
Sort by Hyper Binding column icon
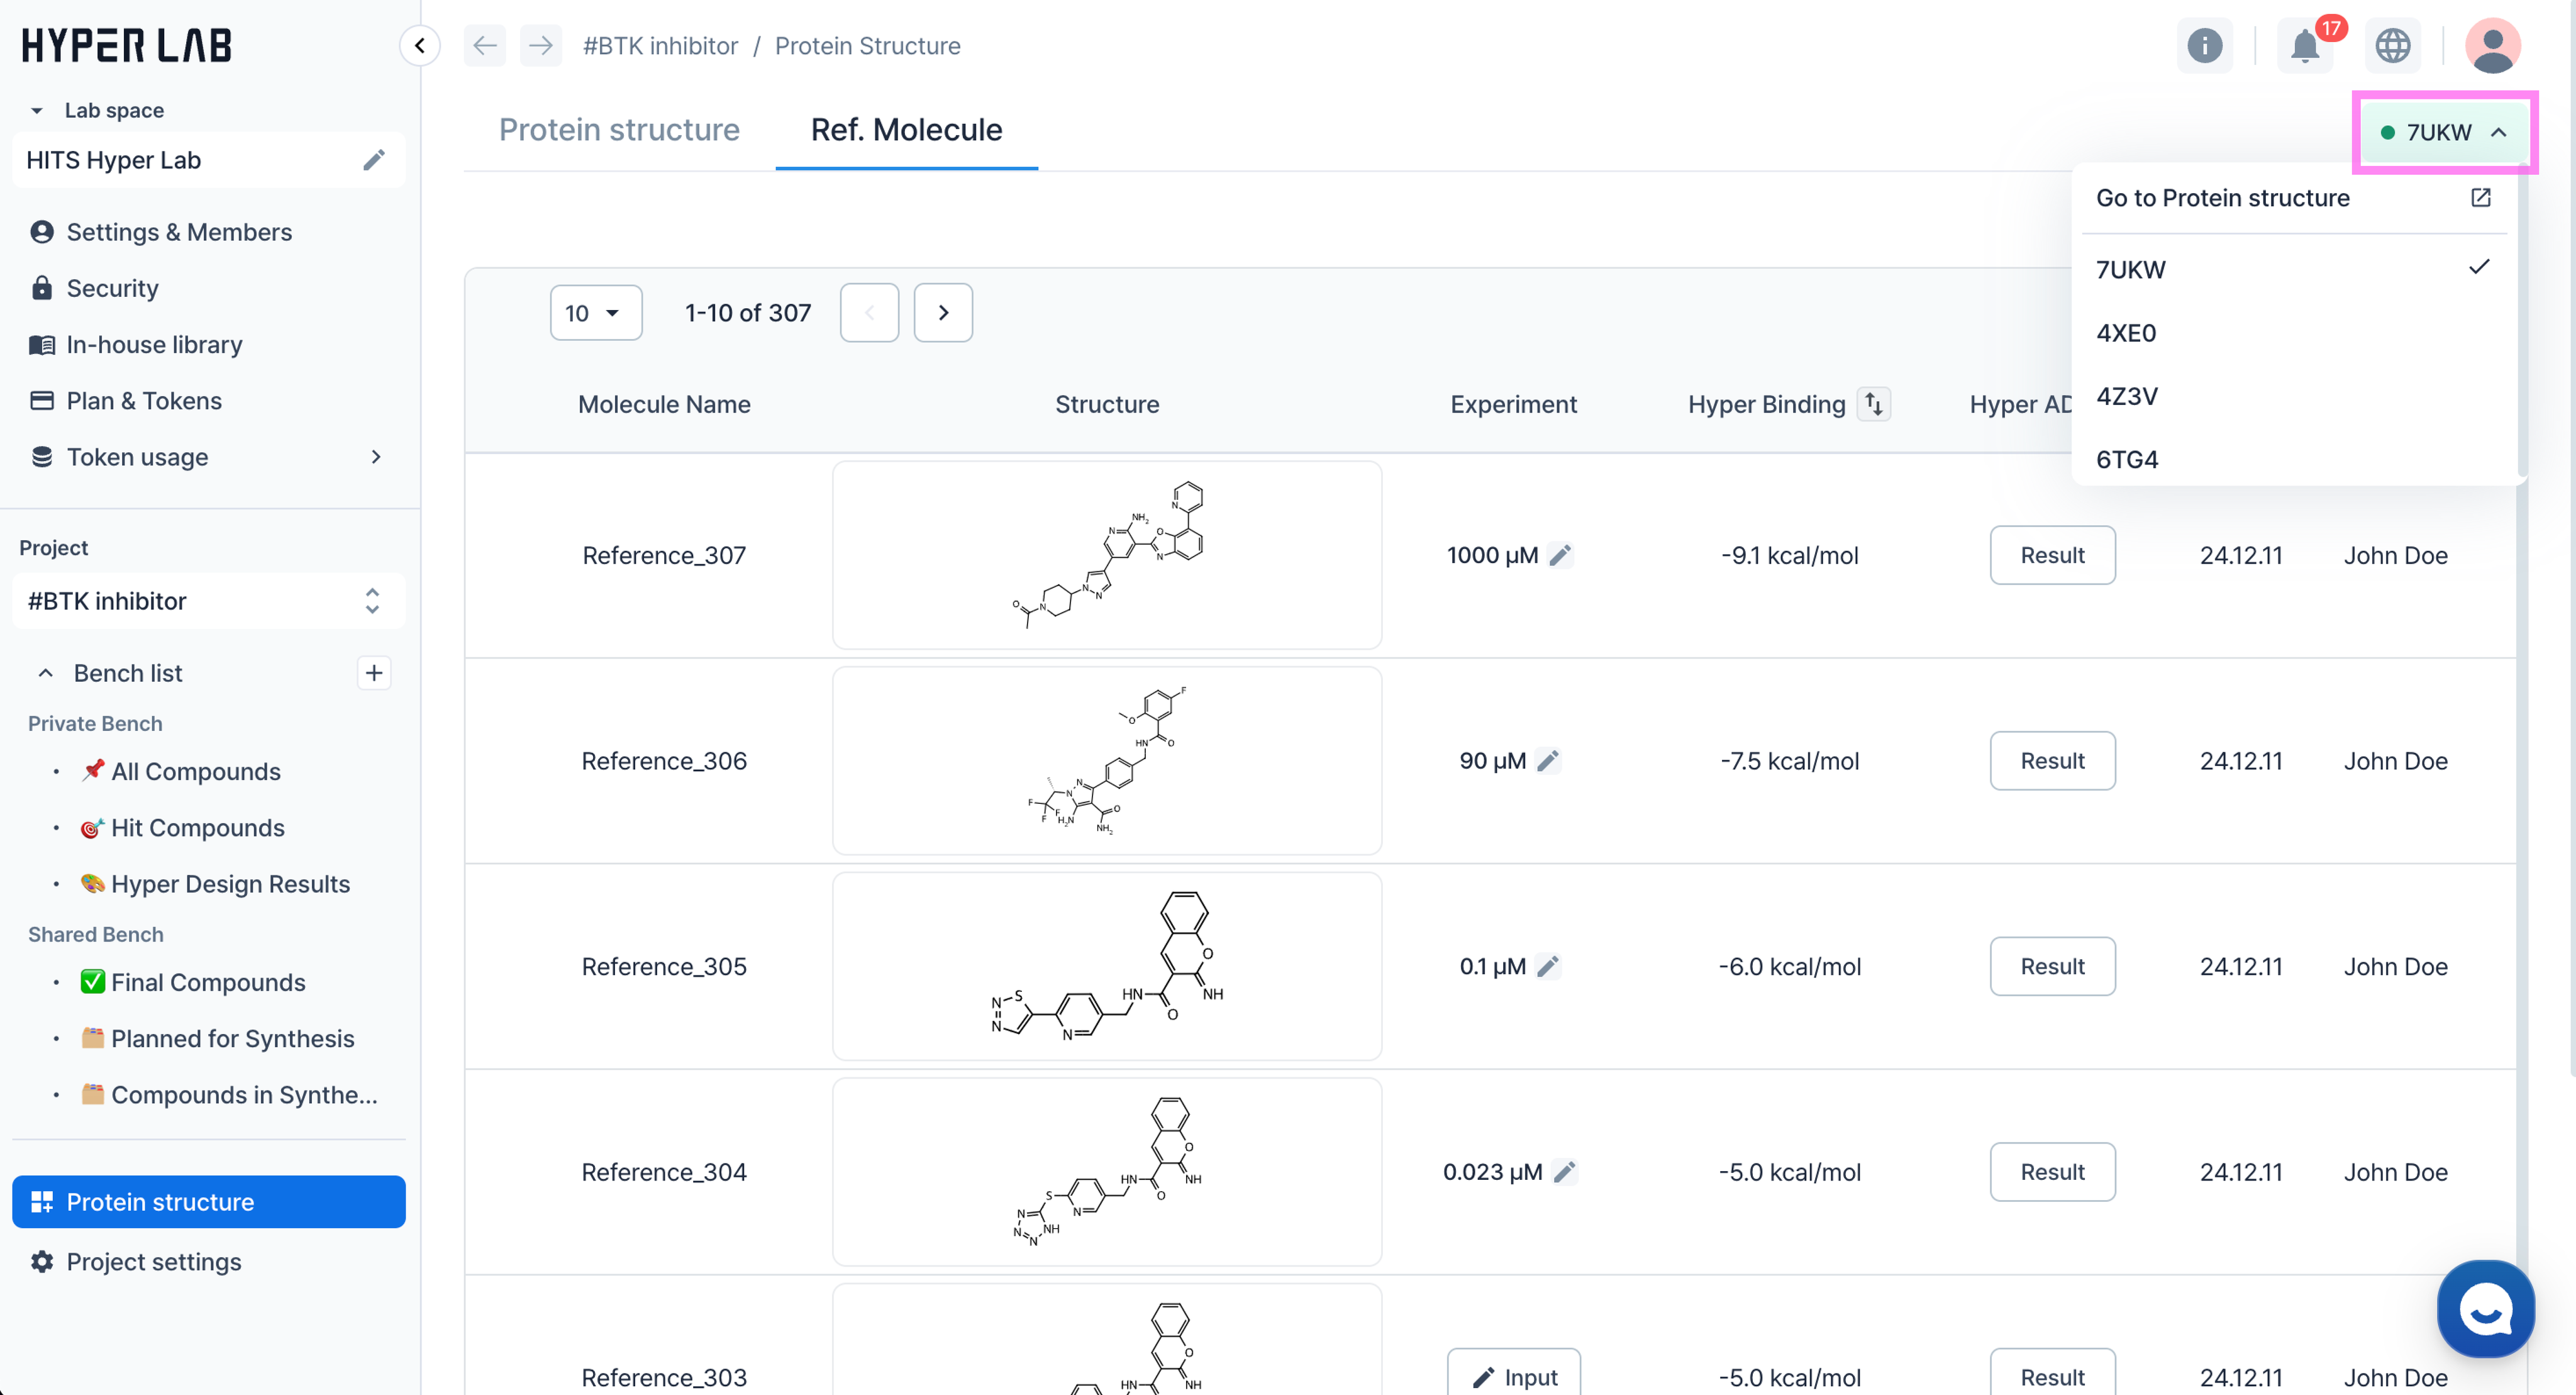point(1874,404)
